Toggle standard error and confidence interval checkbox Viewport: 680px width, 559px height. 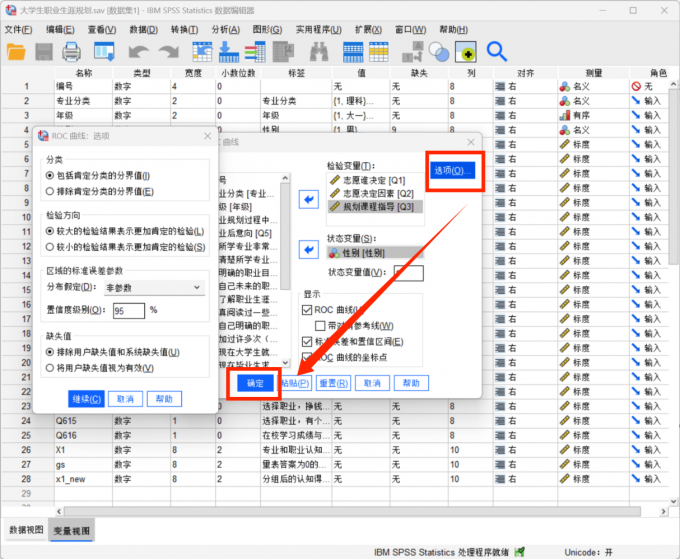point(307,342)
